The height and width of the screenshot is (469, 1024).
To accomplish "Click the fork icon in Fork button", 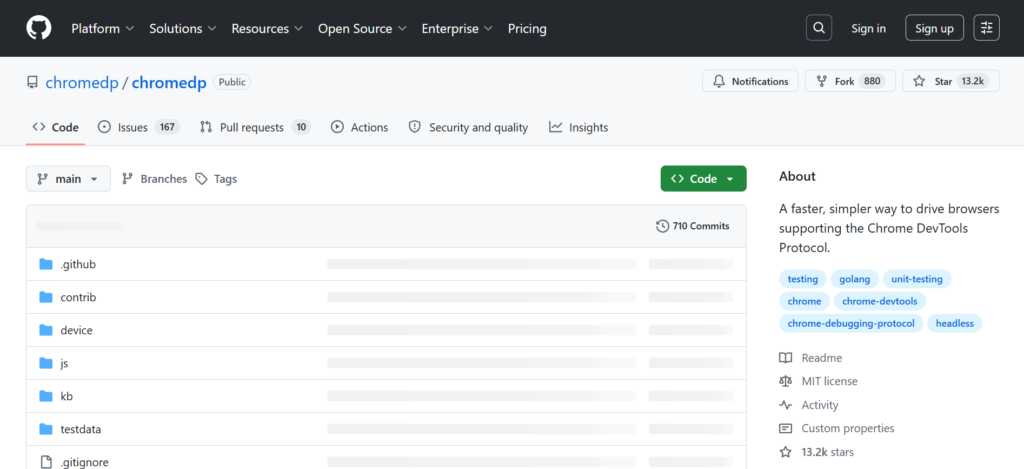I will [x=822, y=82].
